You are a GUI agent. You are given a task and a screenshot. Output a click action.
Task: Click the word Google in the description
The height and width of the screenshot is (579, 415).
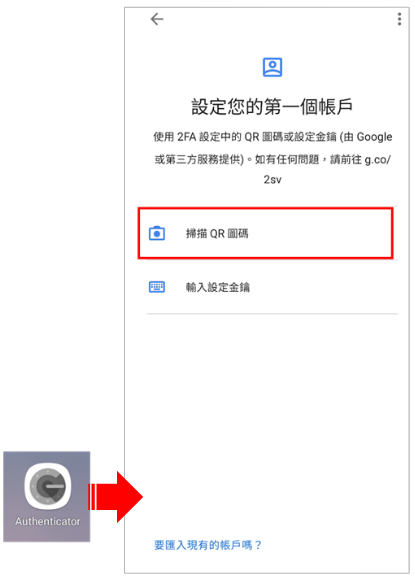(x=374, y=137)
